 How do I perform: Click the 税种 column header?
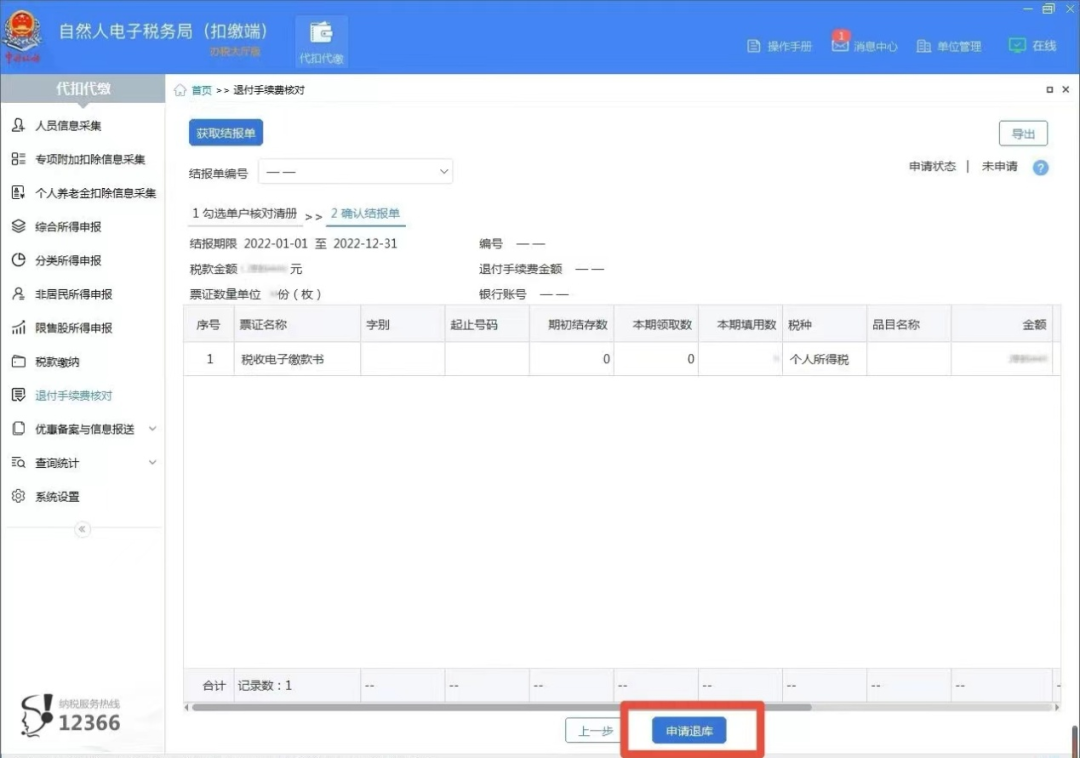824,324
